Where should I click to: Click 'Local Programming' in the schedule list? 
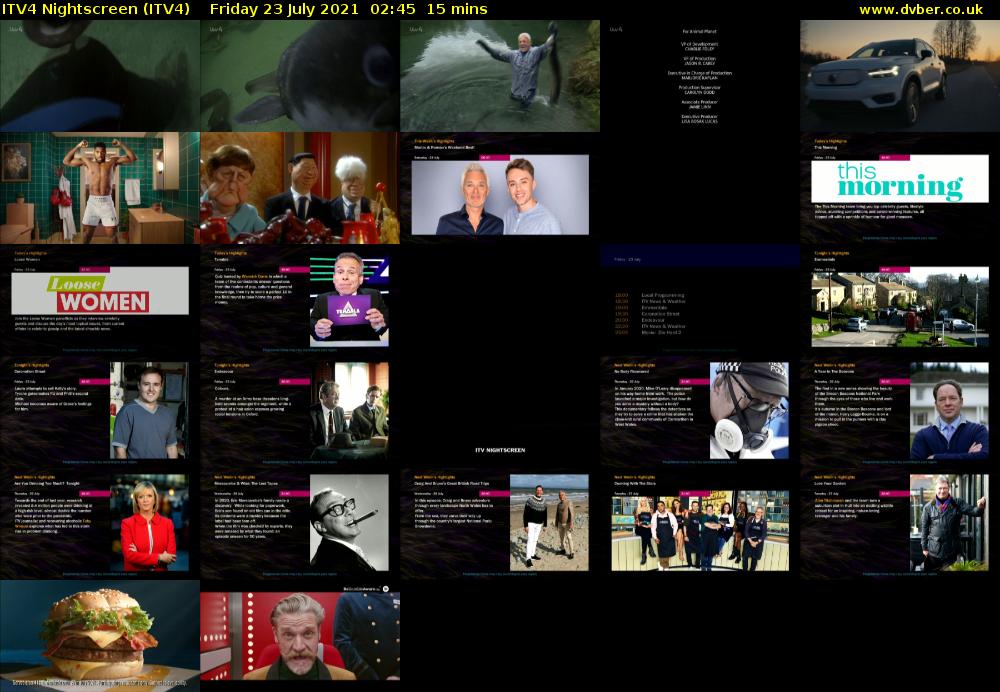tap(663, 295)
